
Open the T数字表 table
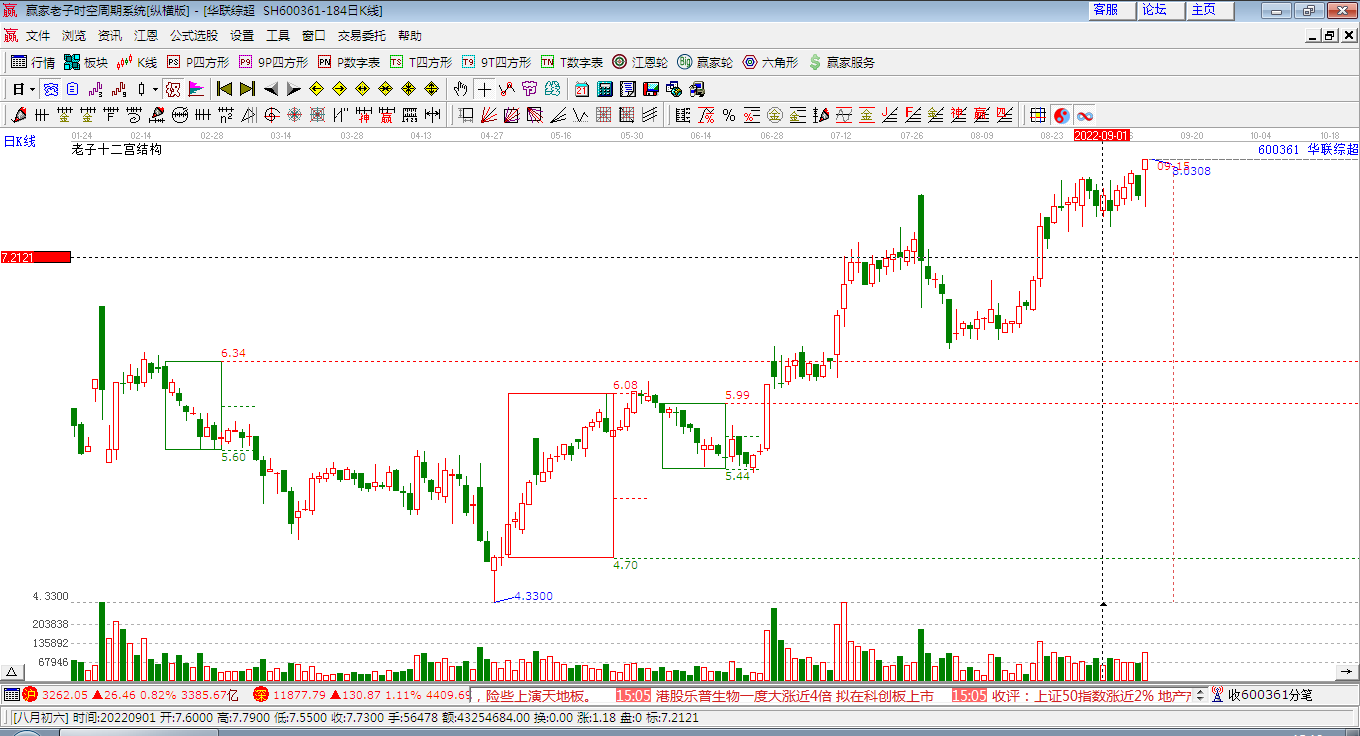(x=572, y=62)
